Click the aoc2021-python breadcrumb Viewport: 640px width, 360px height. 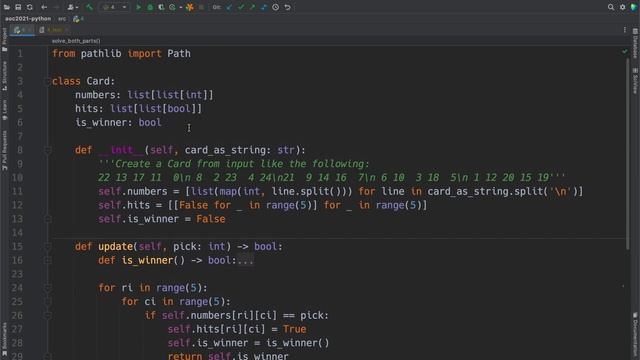click(x=28, y=19)
